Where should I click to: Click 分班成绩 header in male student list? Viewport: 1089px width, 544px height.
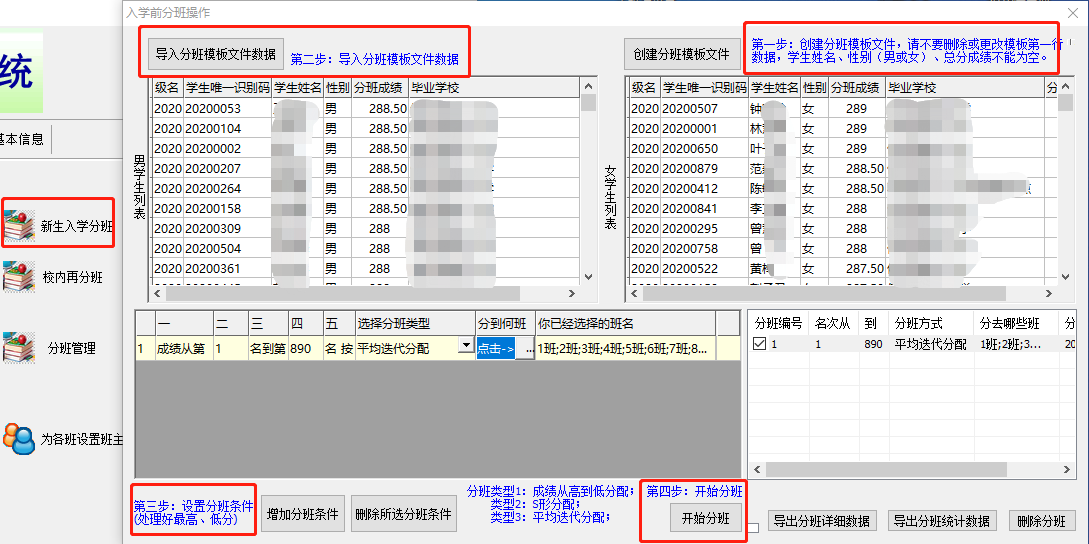(380, 88)
